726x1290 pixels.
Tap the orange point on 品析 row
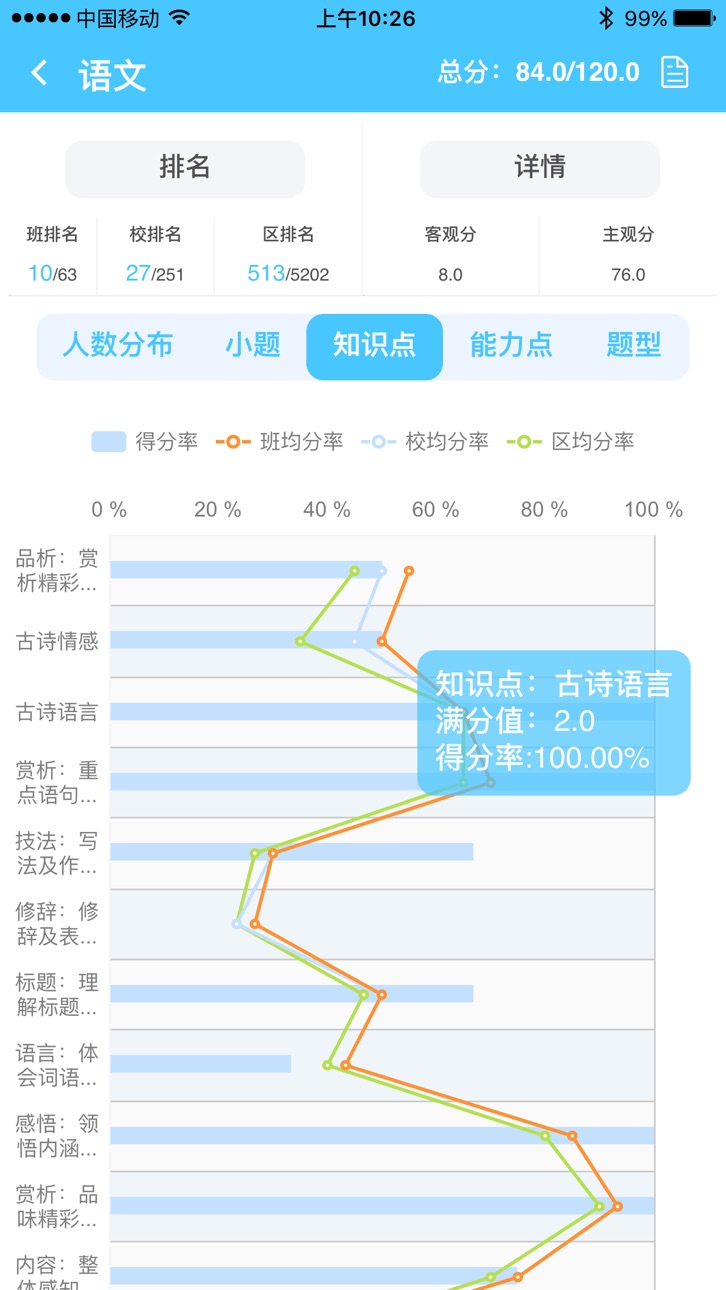pyautogui.click(x=409, y=571)
